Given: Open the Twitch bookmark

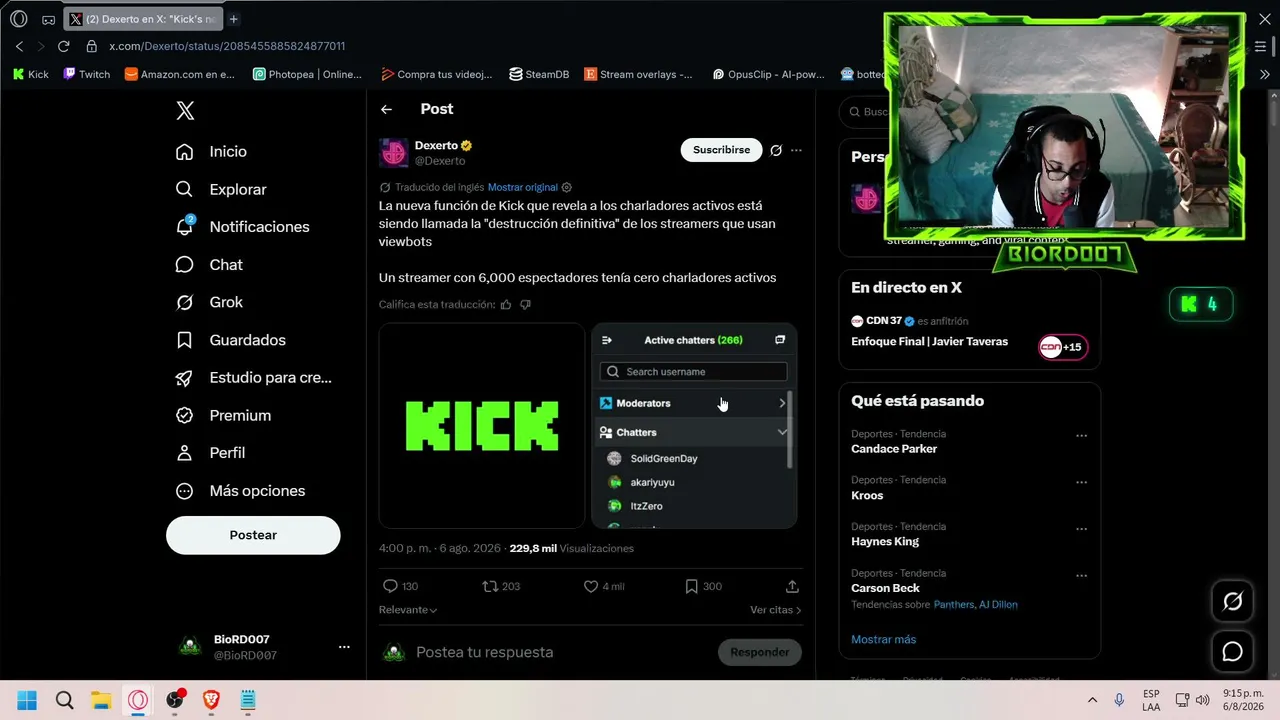Looking at the screenshot, I should tap(87, 74).
